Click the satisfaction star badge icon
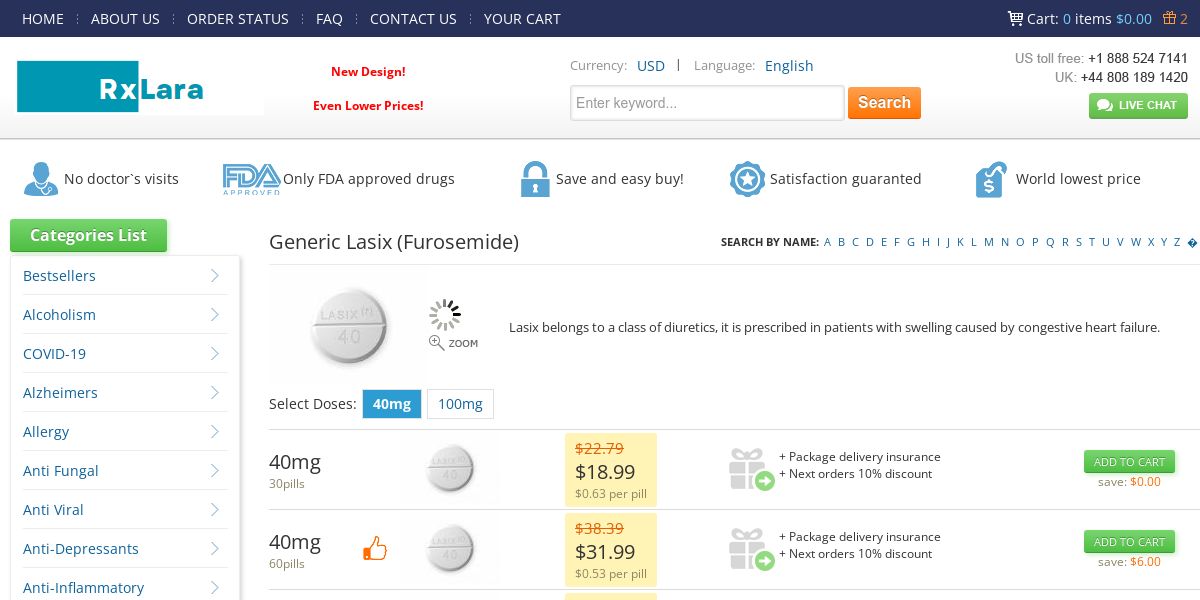1200x600 pixels. click(747, 179)
